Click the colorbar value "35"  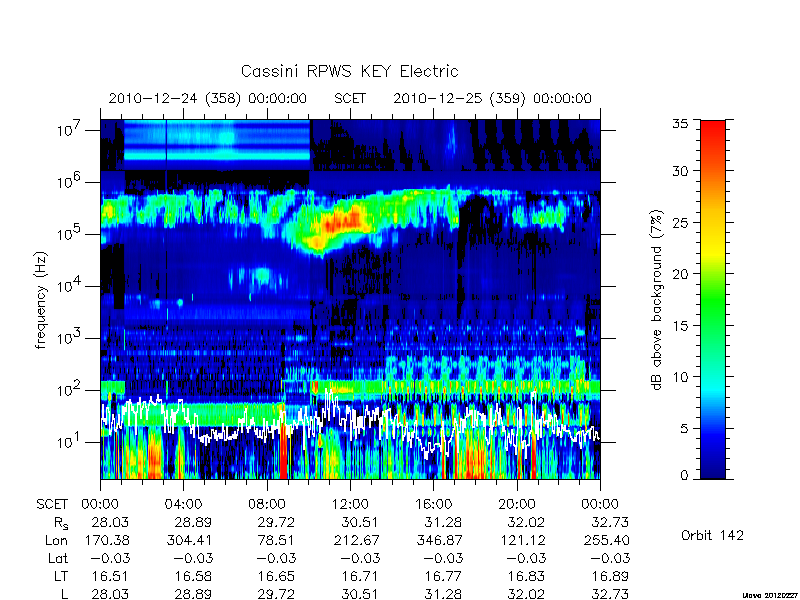point(680,123)
